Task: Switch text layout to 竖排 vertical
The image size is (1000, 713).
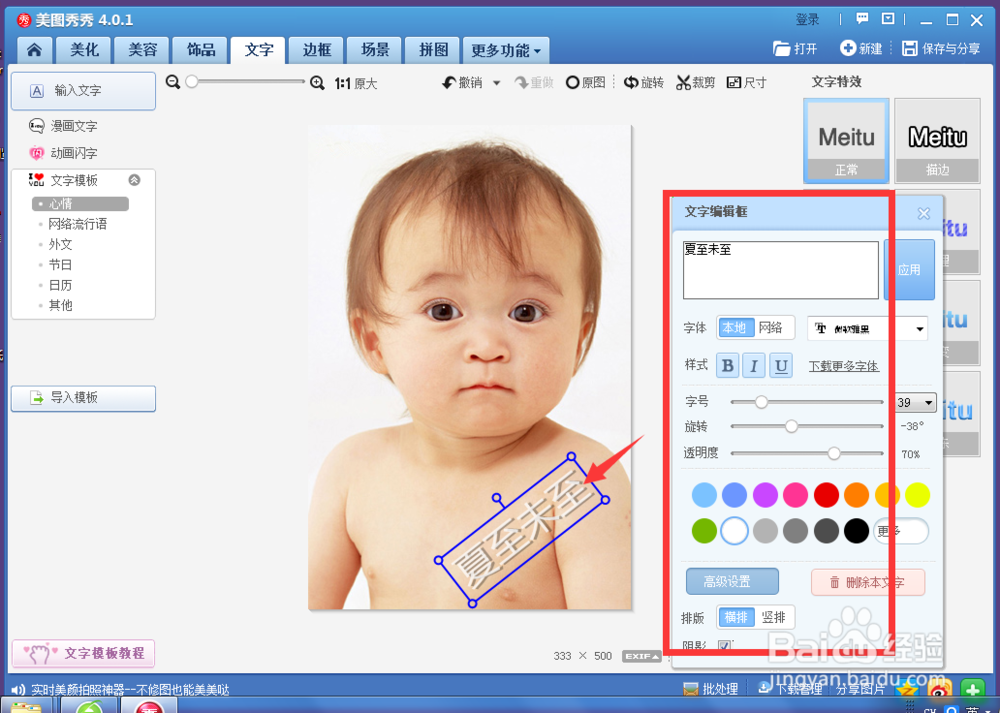Action: (774, 617)
